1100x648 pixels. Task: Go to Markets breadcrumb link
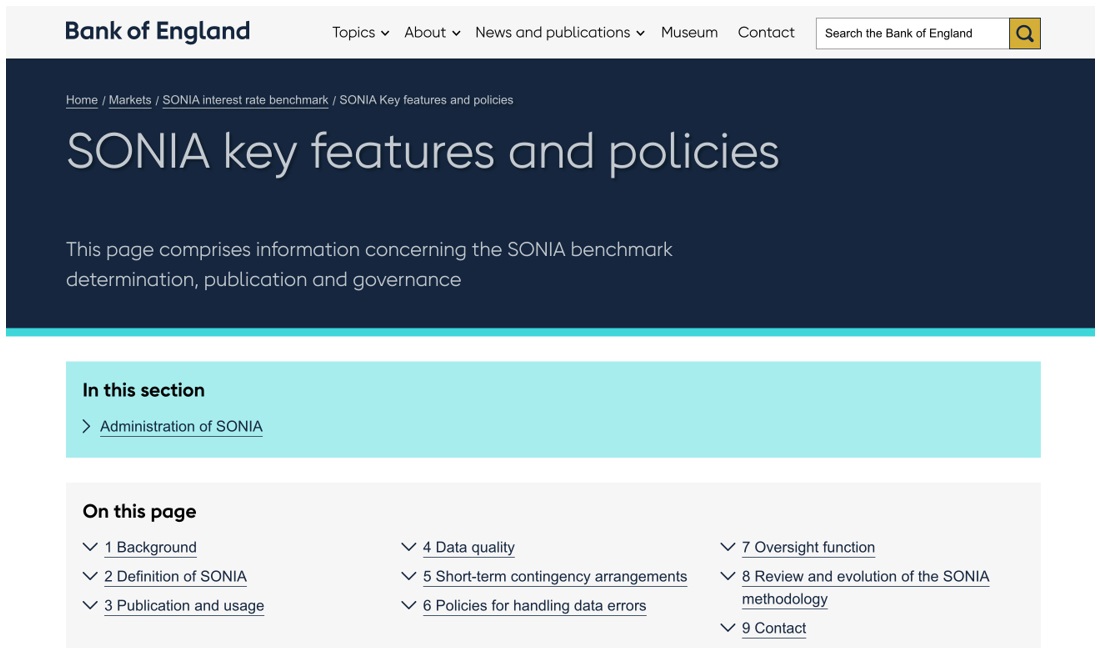(130, 100)
